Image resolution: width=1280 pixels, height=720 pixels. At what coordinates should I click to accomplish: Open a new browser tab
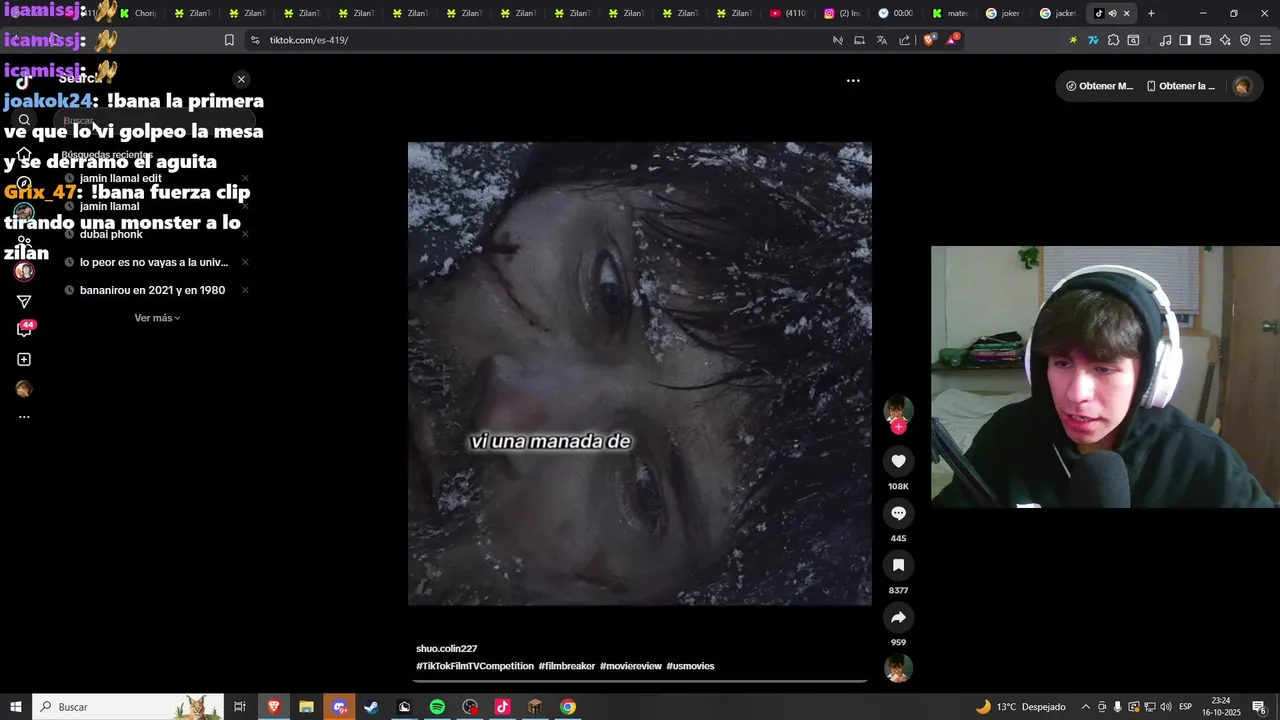click(x=1151, y=13)
